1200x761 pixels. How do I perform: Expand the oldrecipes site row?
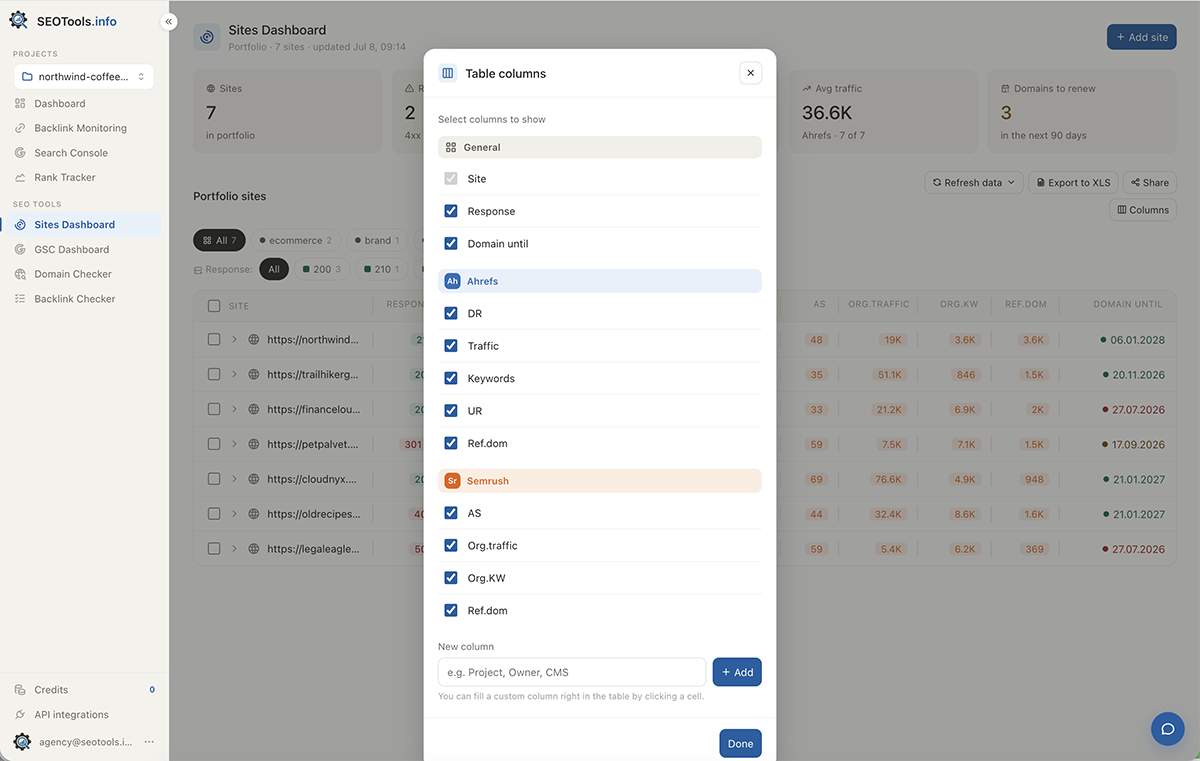coord(234,514)
